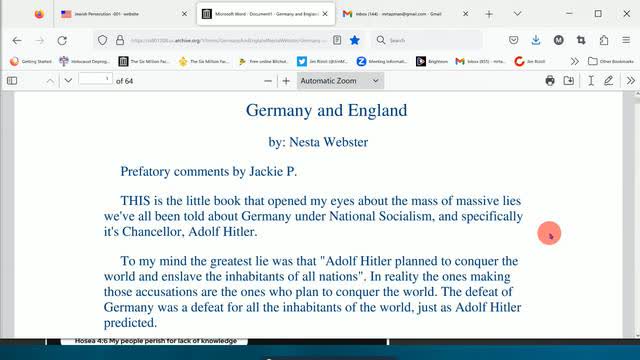
Task: Save the page to Pocket
Action: [x=513, y=40]
